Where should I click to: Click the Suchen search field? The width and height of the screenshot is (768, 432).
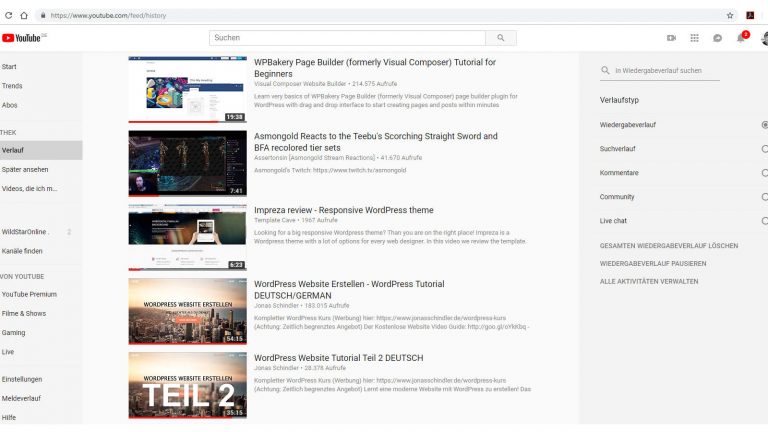(348, 38)
